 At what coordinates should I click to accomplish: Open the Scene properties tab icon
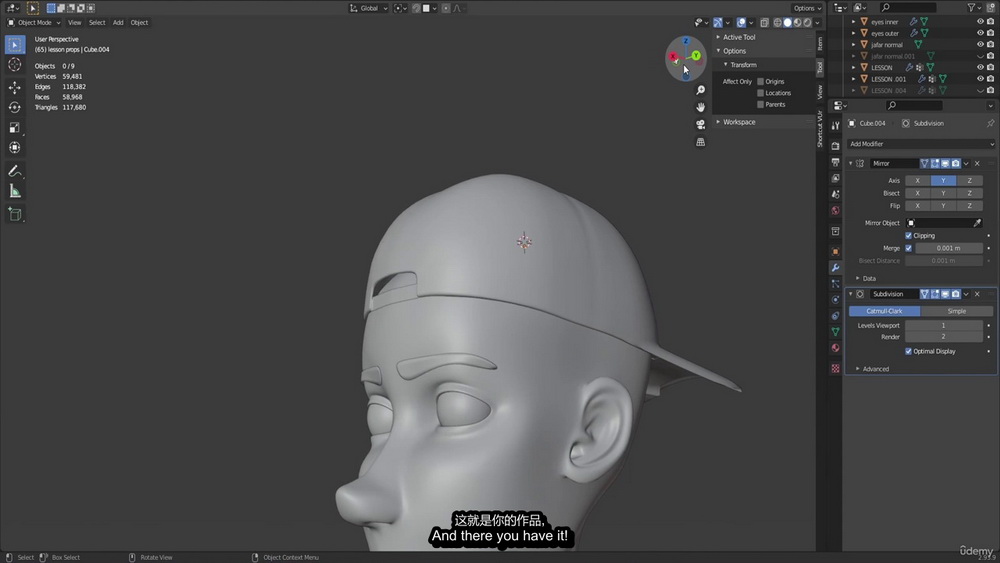[835, 194]
